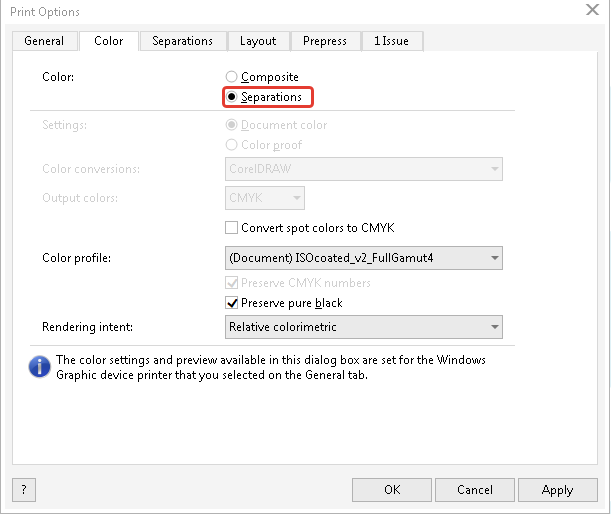The width and height of the screenshot is (611, 514).
Task: Close the Print Options dialog
Action: click(591, 11)
